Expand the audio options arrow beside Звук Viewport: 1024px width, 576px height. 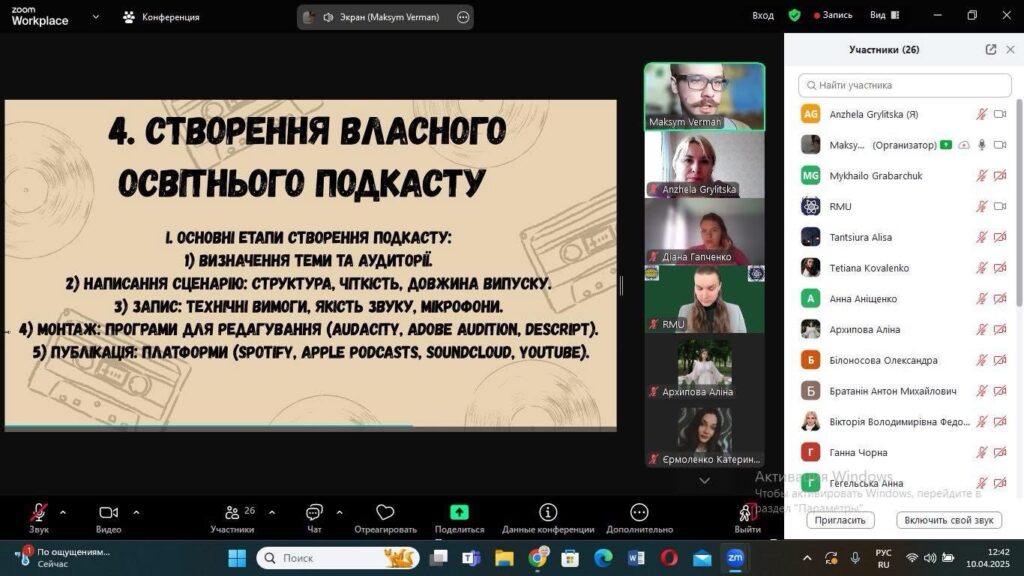click(63, 511)
